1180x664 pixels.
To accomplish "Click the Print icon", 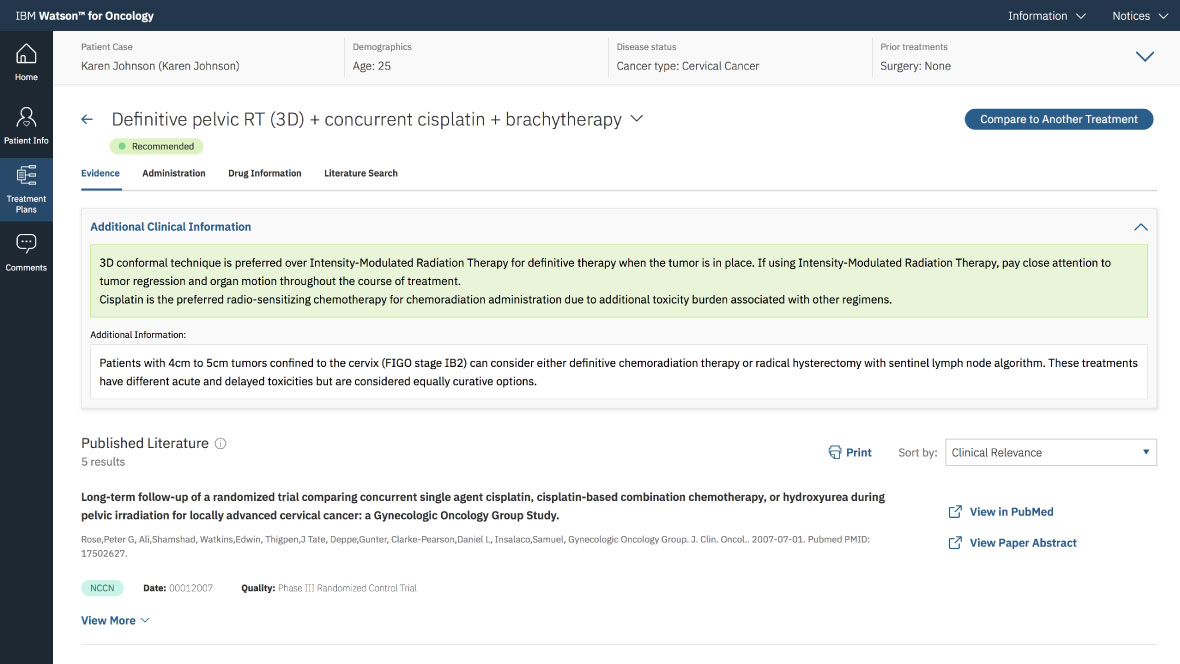I will [835, 452].
